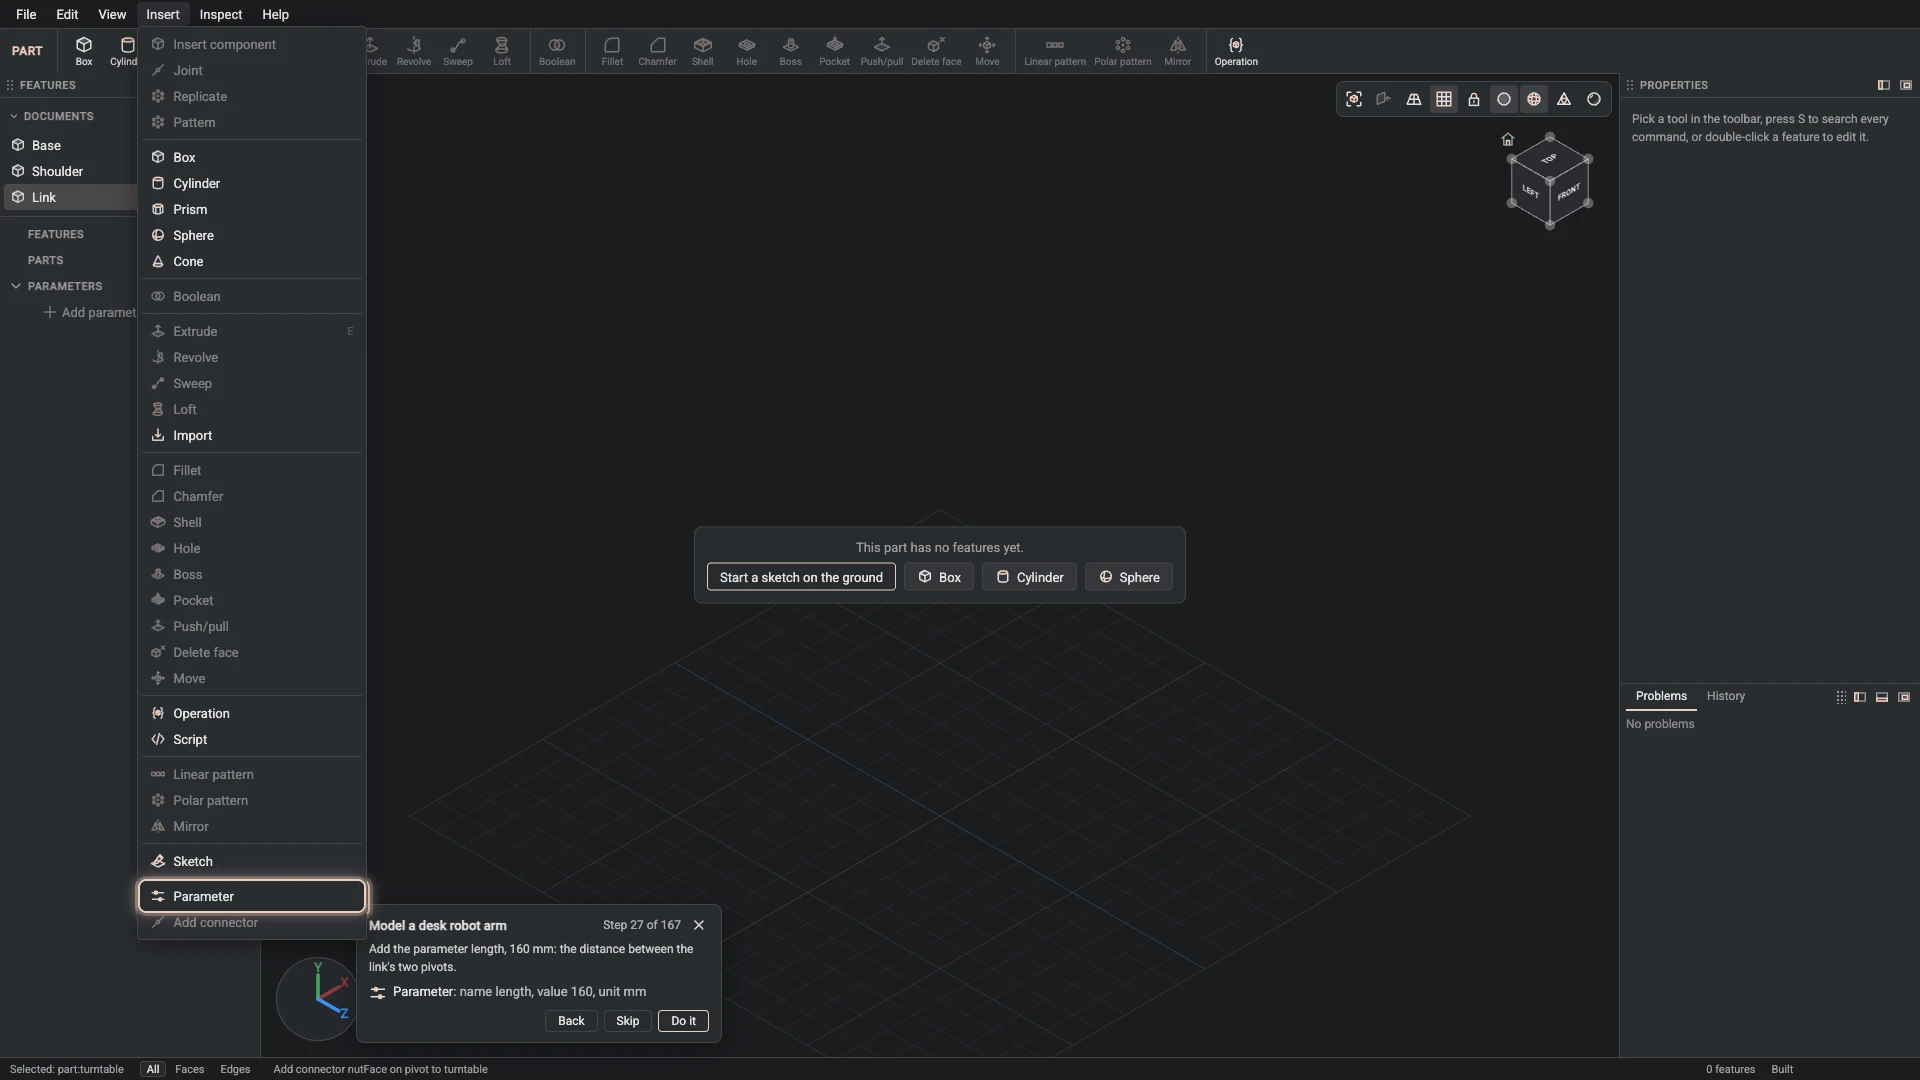This screenshot has height=1080, width=1920.
Task: Switch selection filter to All
Action: 153,1069
